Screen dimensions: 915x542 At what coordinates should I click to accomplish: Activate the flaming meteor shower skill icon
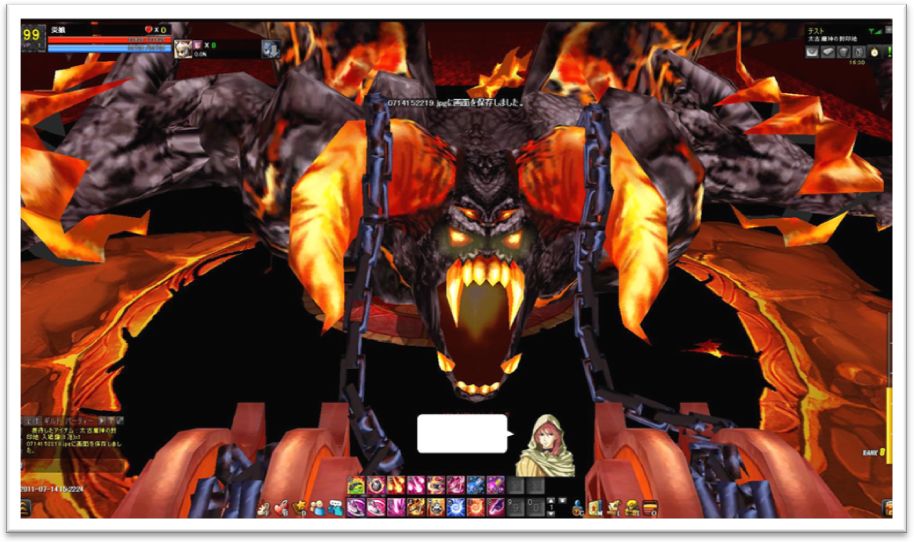(396, 484)
